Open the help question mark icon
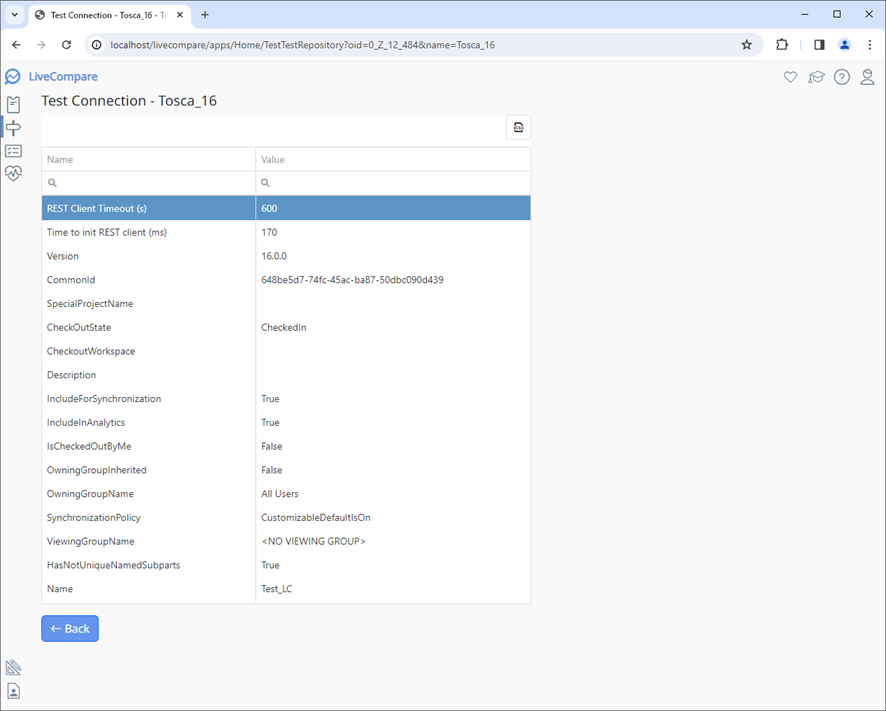The width and height of the screenshot is (886, 711). 842,76
